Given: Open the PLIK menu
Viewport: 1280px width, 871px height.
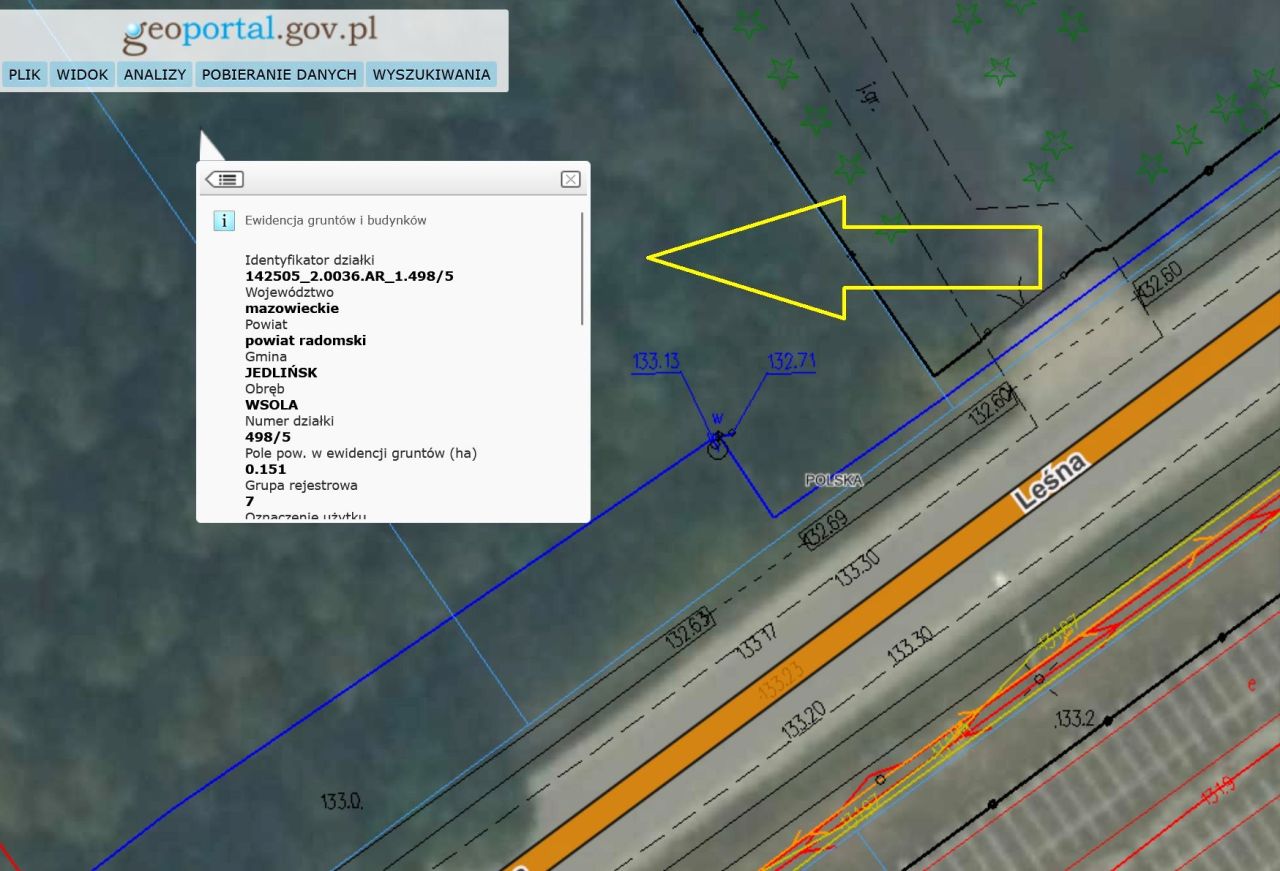Looking at the screenshot, I should tap(25, 75).
